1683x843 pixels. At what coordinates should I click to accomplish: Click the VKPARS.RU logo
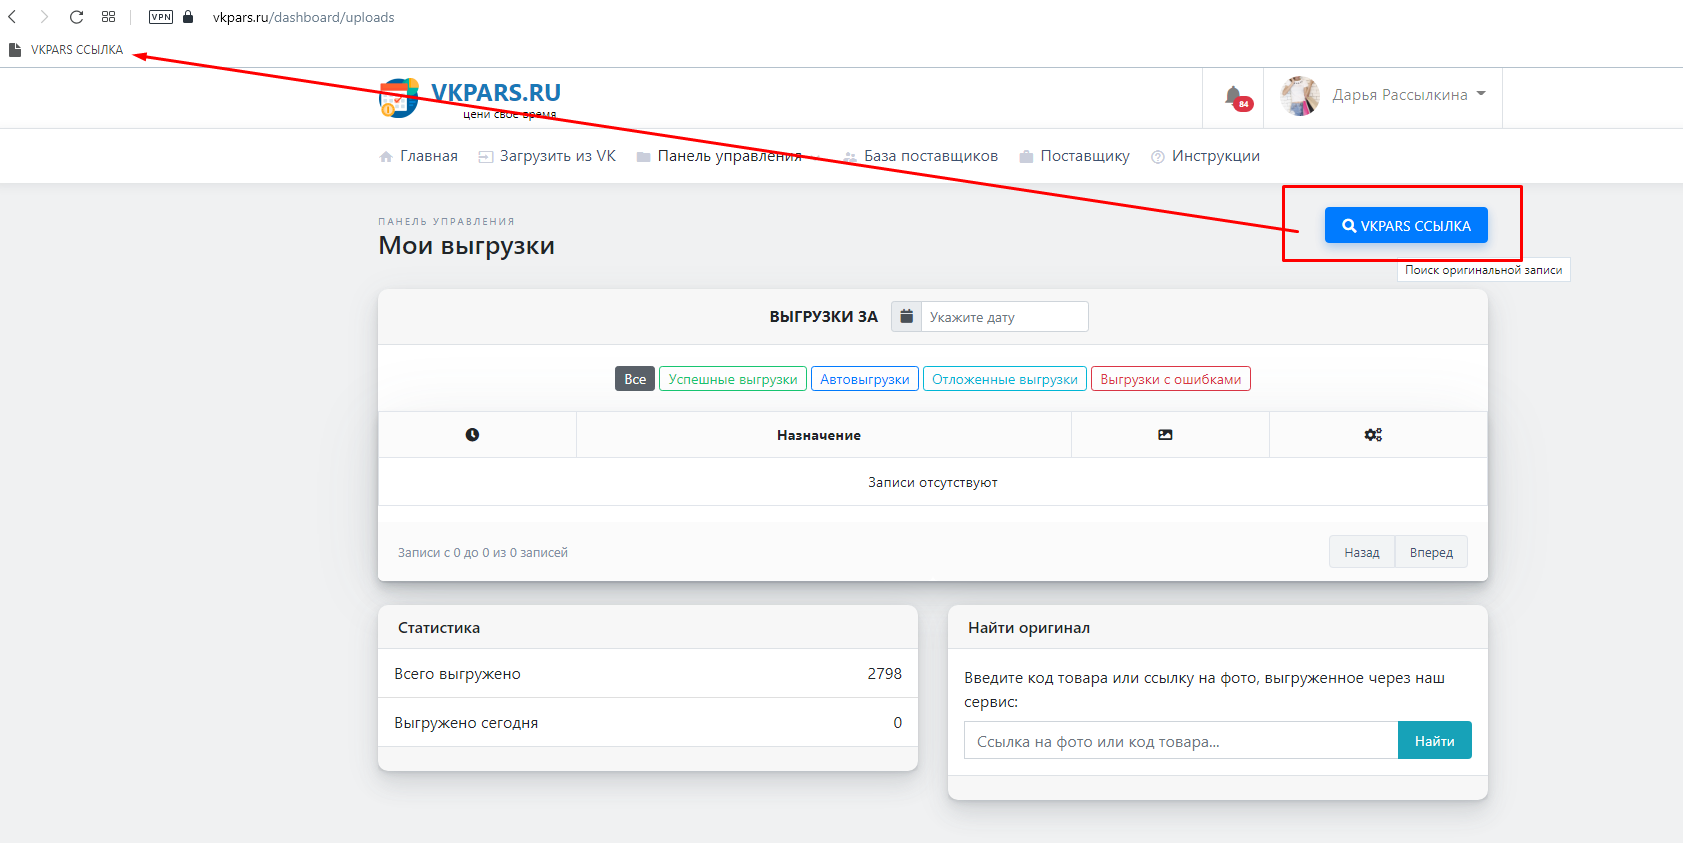pyautogui.click(x=470, y=98)
